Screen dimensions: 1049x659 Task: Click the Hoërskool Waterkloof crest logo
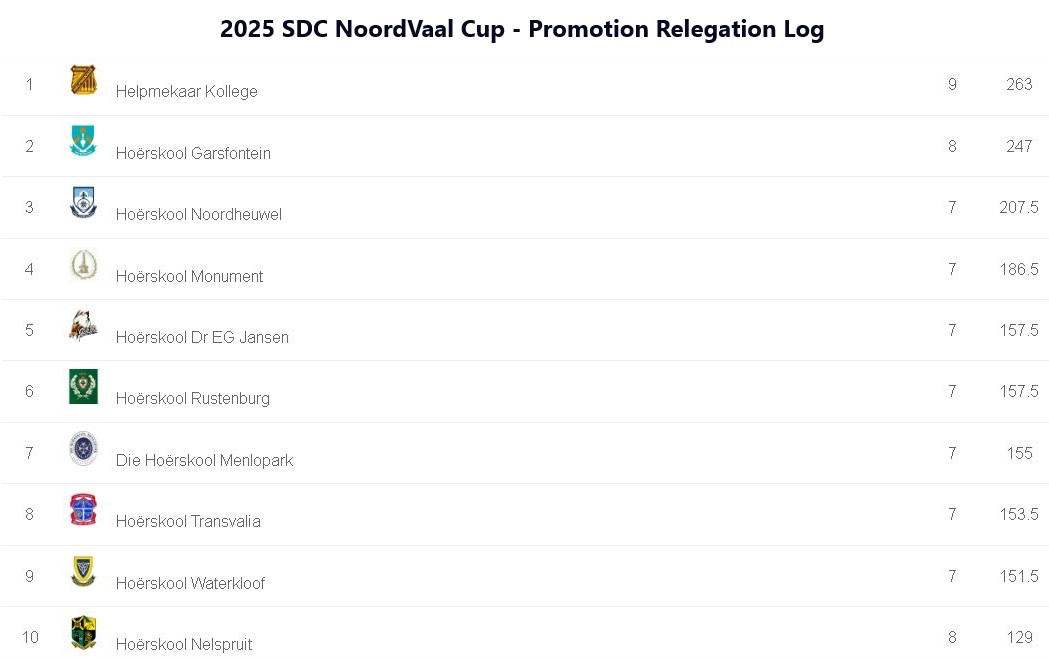pyautogui.click(x=83, y=572)
